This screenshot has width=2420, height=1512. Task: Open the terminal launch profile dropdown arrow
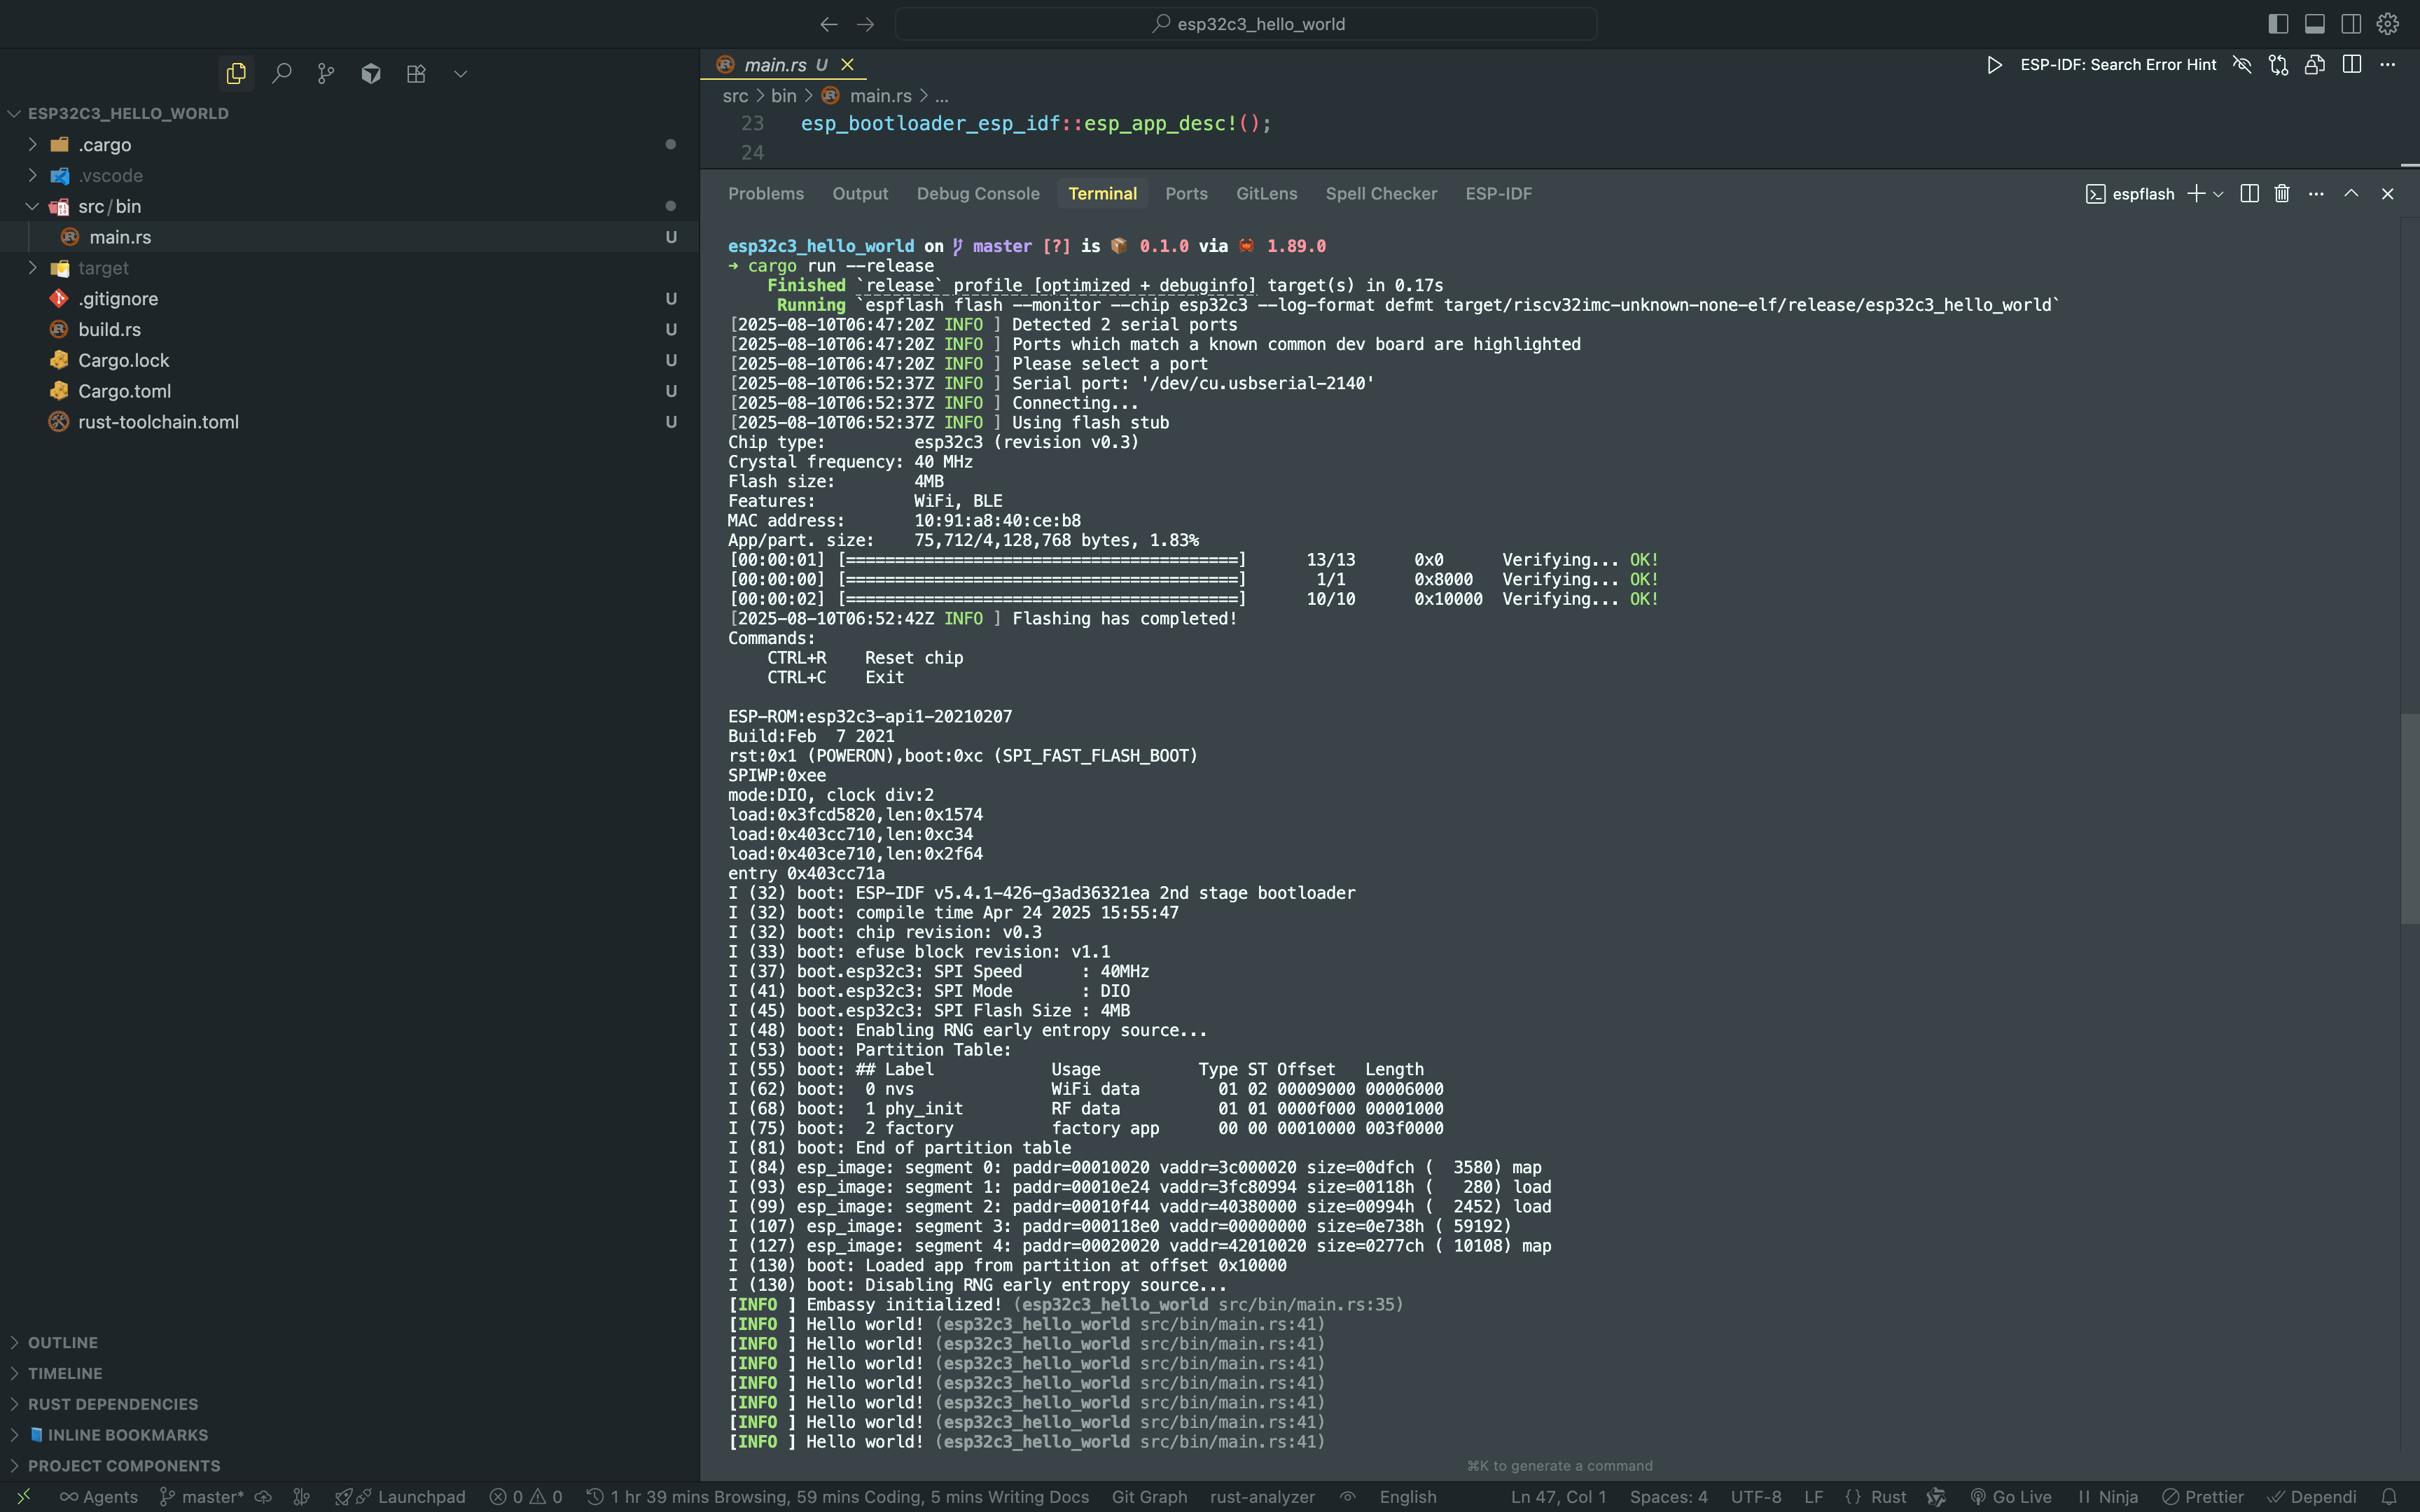2218,194
